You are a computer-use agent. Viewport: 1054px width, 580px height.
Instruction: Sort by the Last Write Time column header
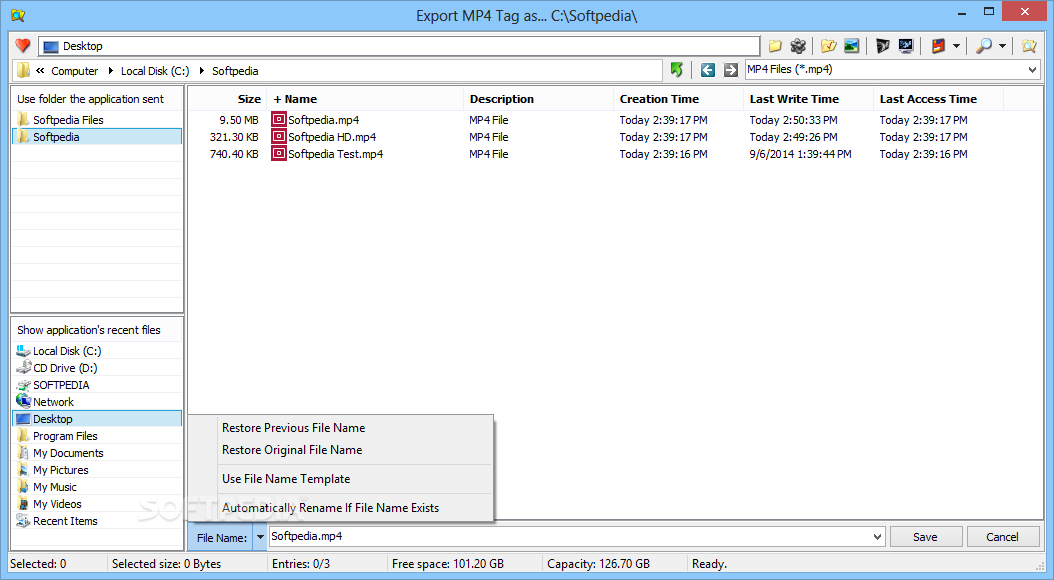coord(809,99)
